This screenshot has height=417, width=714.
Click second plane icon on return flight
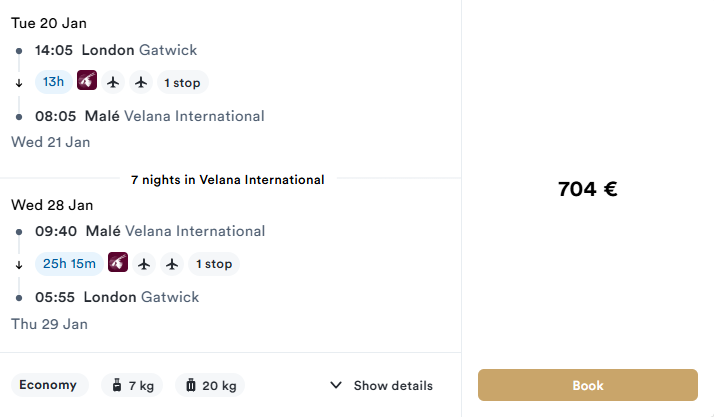pos(172,264)
